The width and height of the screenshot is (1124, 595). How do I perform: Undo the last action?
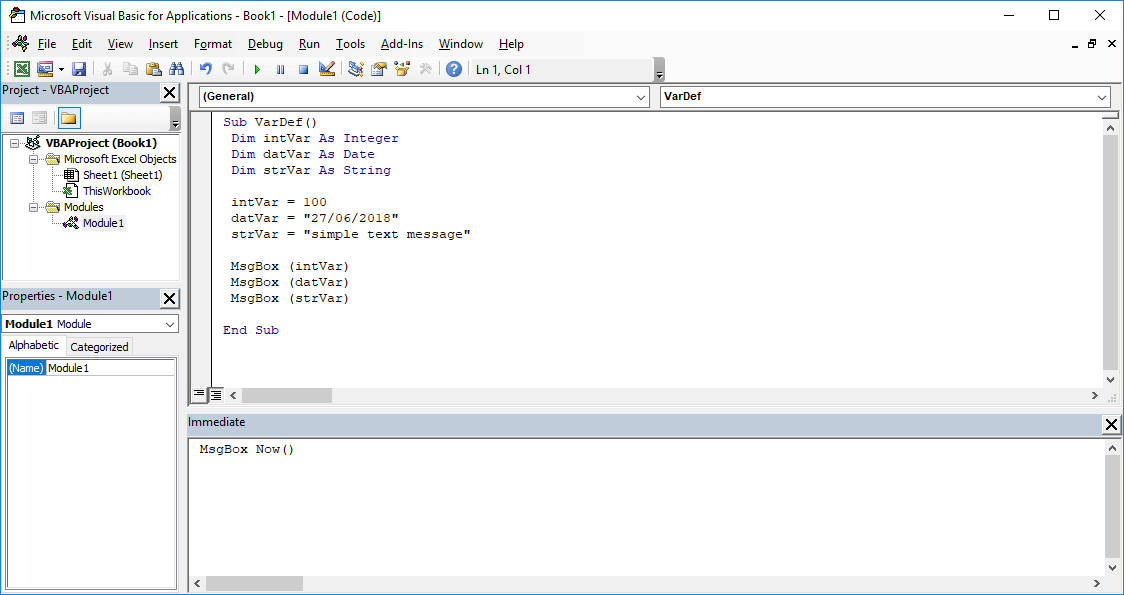[206, 69]
